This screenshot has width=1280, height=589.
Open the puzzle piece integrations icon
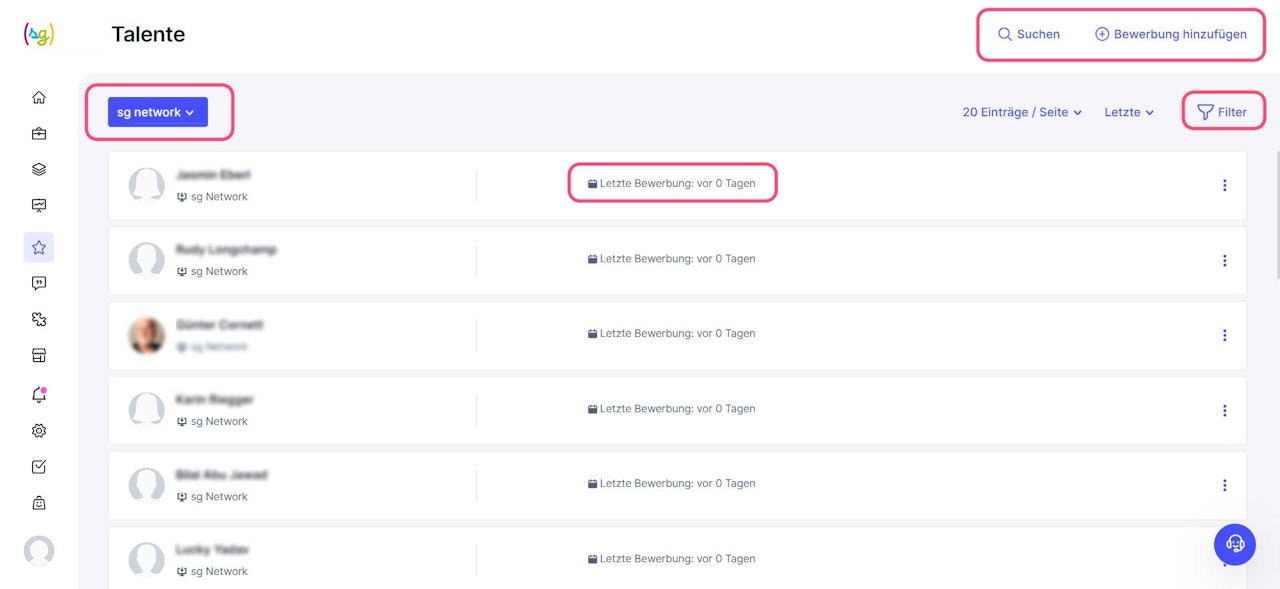pyautogui.click(x=39, y=320)
